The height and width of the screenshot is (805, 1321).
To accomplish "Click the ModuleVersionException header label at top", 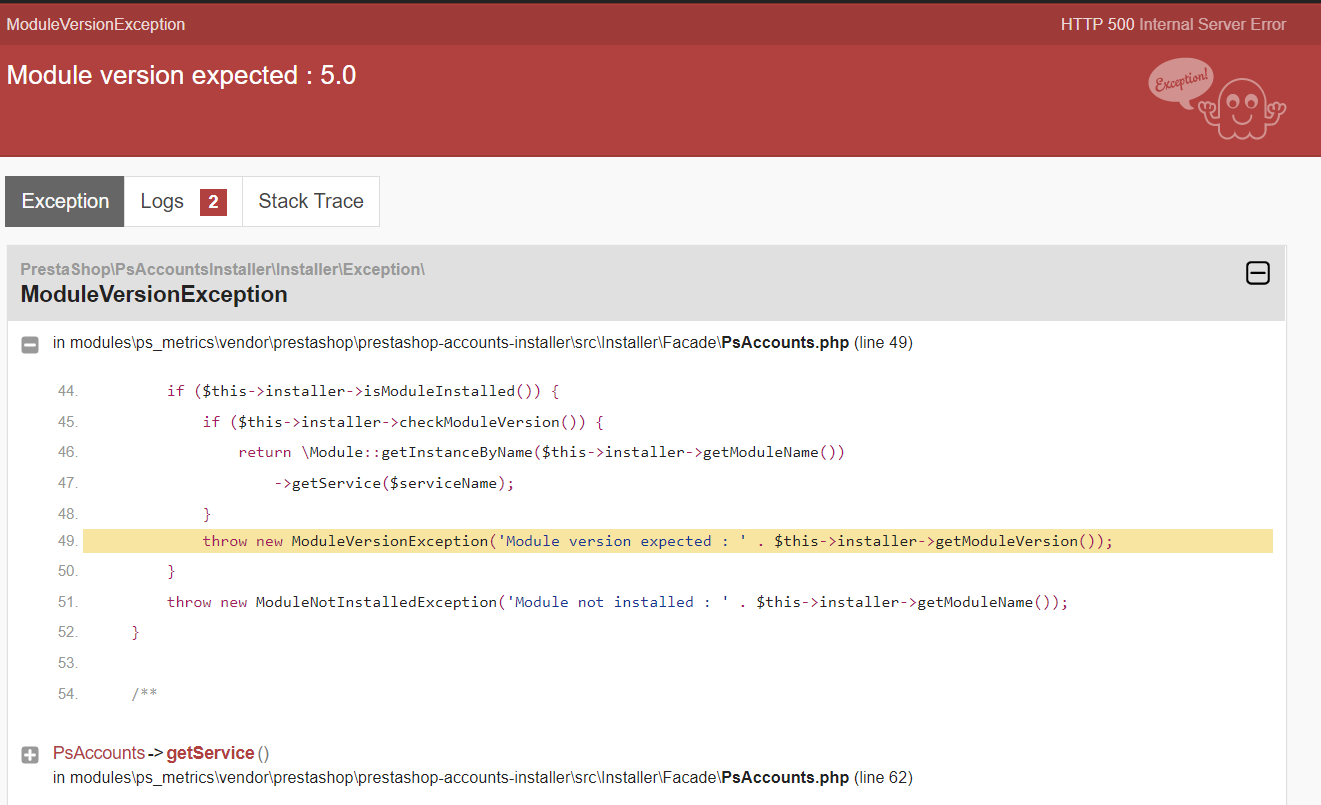I will [96, 24].
